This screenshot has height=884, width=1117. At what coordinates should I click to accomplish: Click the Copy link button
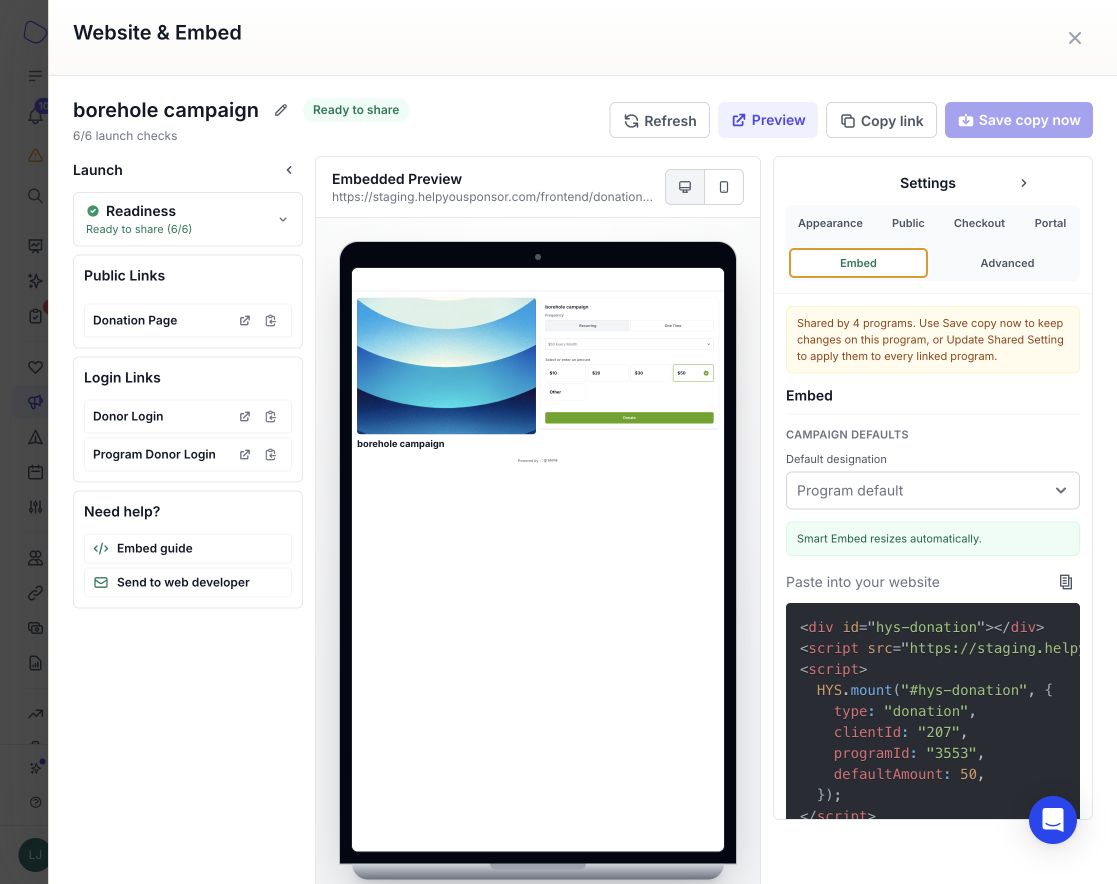pos(881,120)
